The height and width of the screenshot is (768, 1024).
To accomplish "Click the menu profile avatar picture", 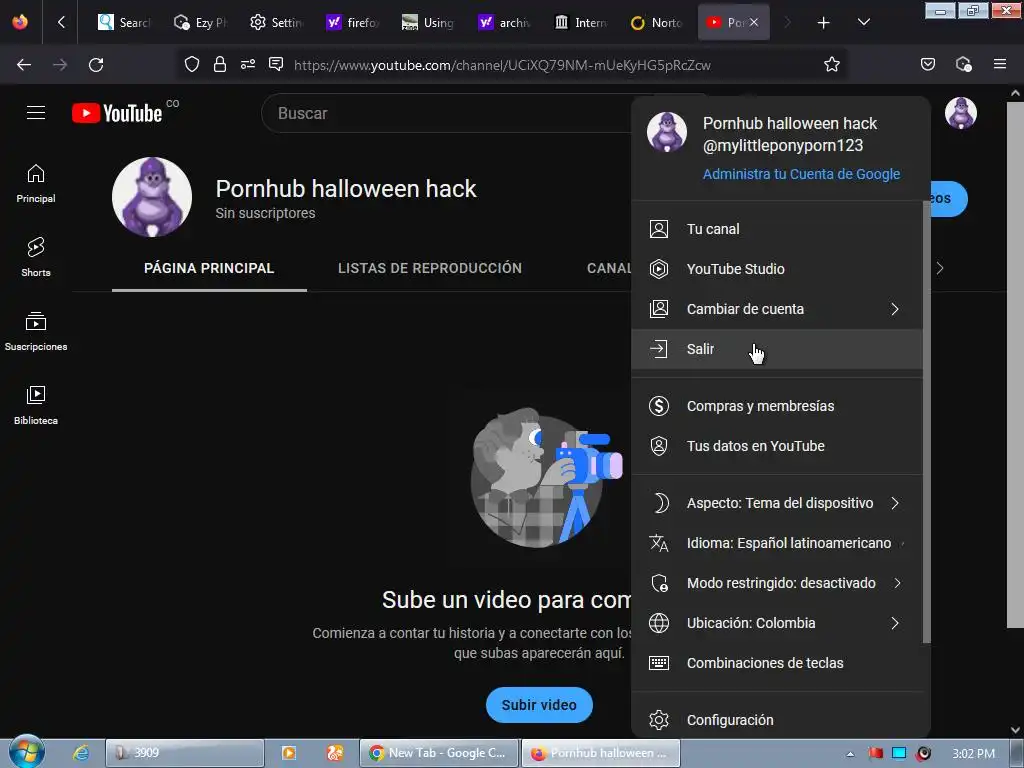I will [667, 131].
